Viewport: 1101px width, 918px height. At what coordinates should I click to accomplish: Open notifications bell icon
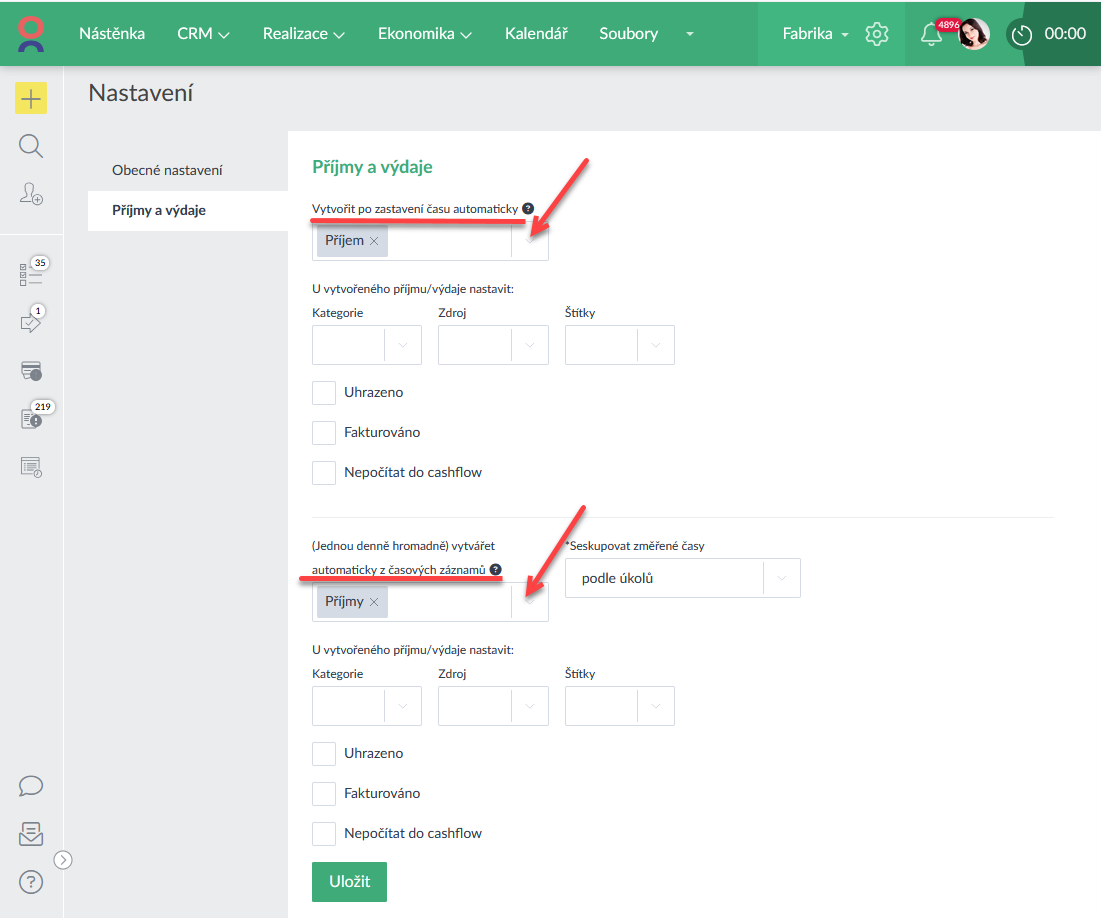pos(931,34)
